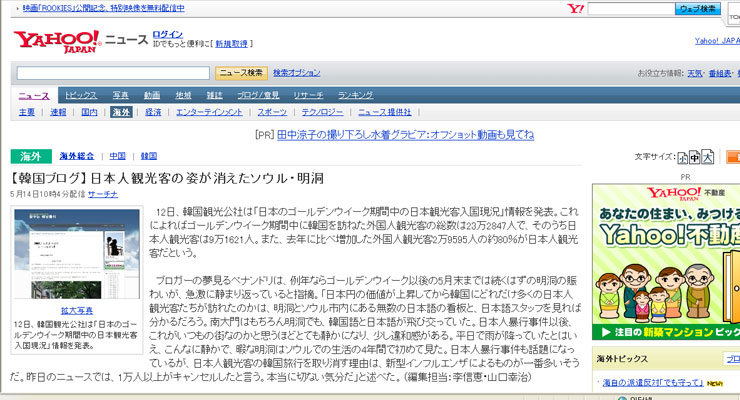The height and width of the screenshot is (400, 740).
Task: Open the エンターテインメント category
Action: pyautogui.click(x=209, y=112)
